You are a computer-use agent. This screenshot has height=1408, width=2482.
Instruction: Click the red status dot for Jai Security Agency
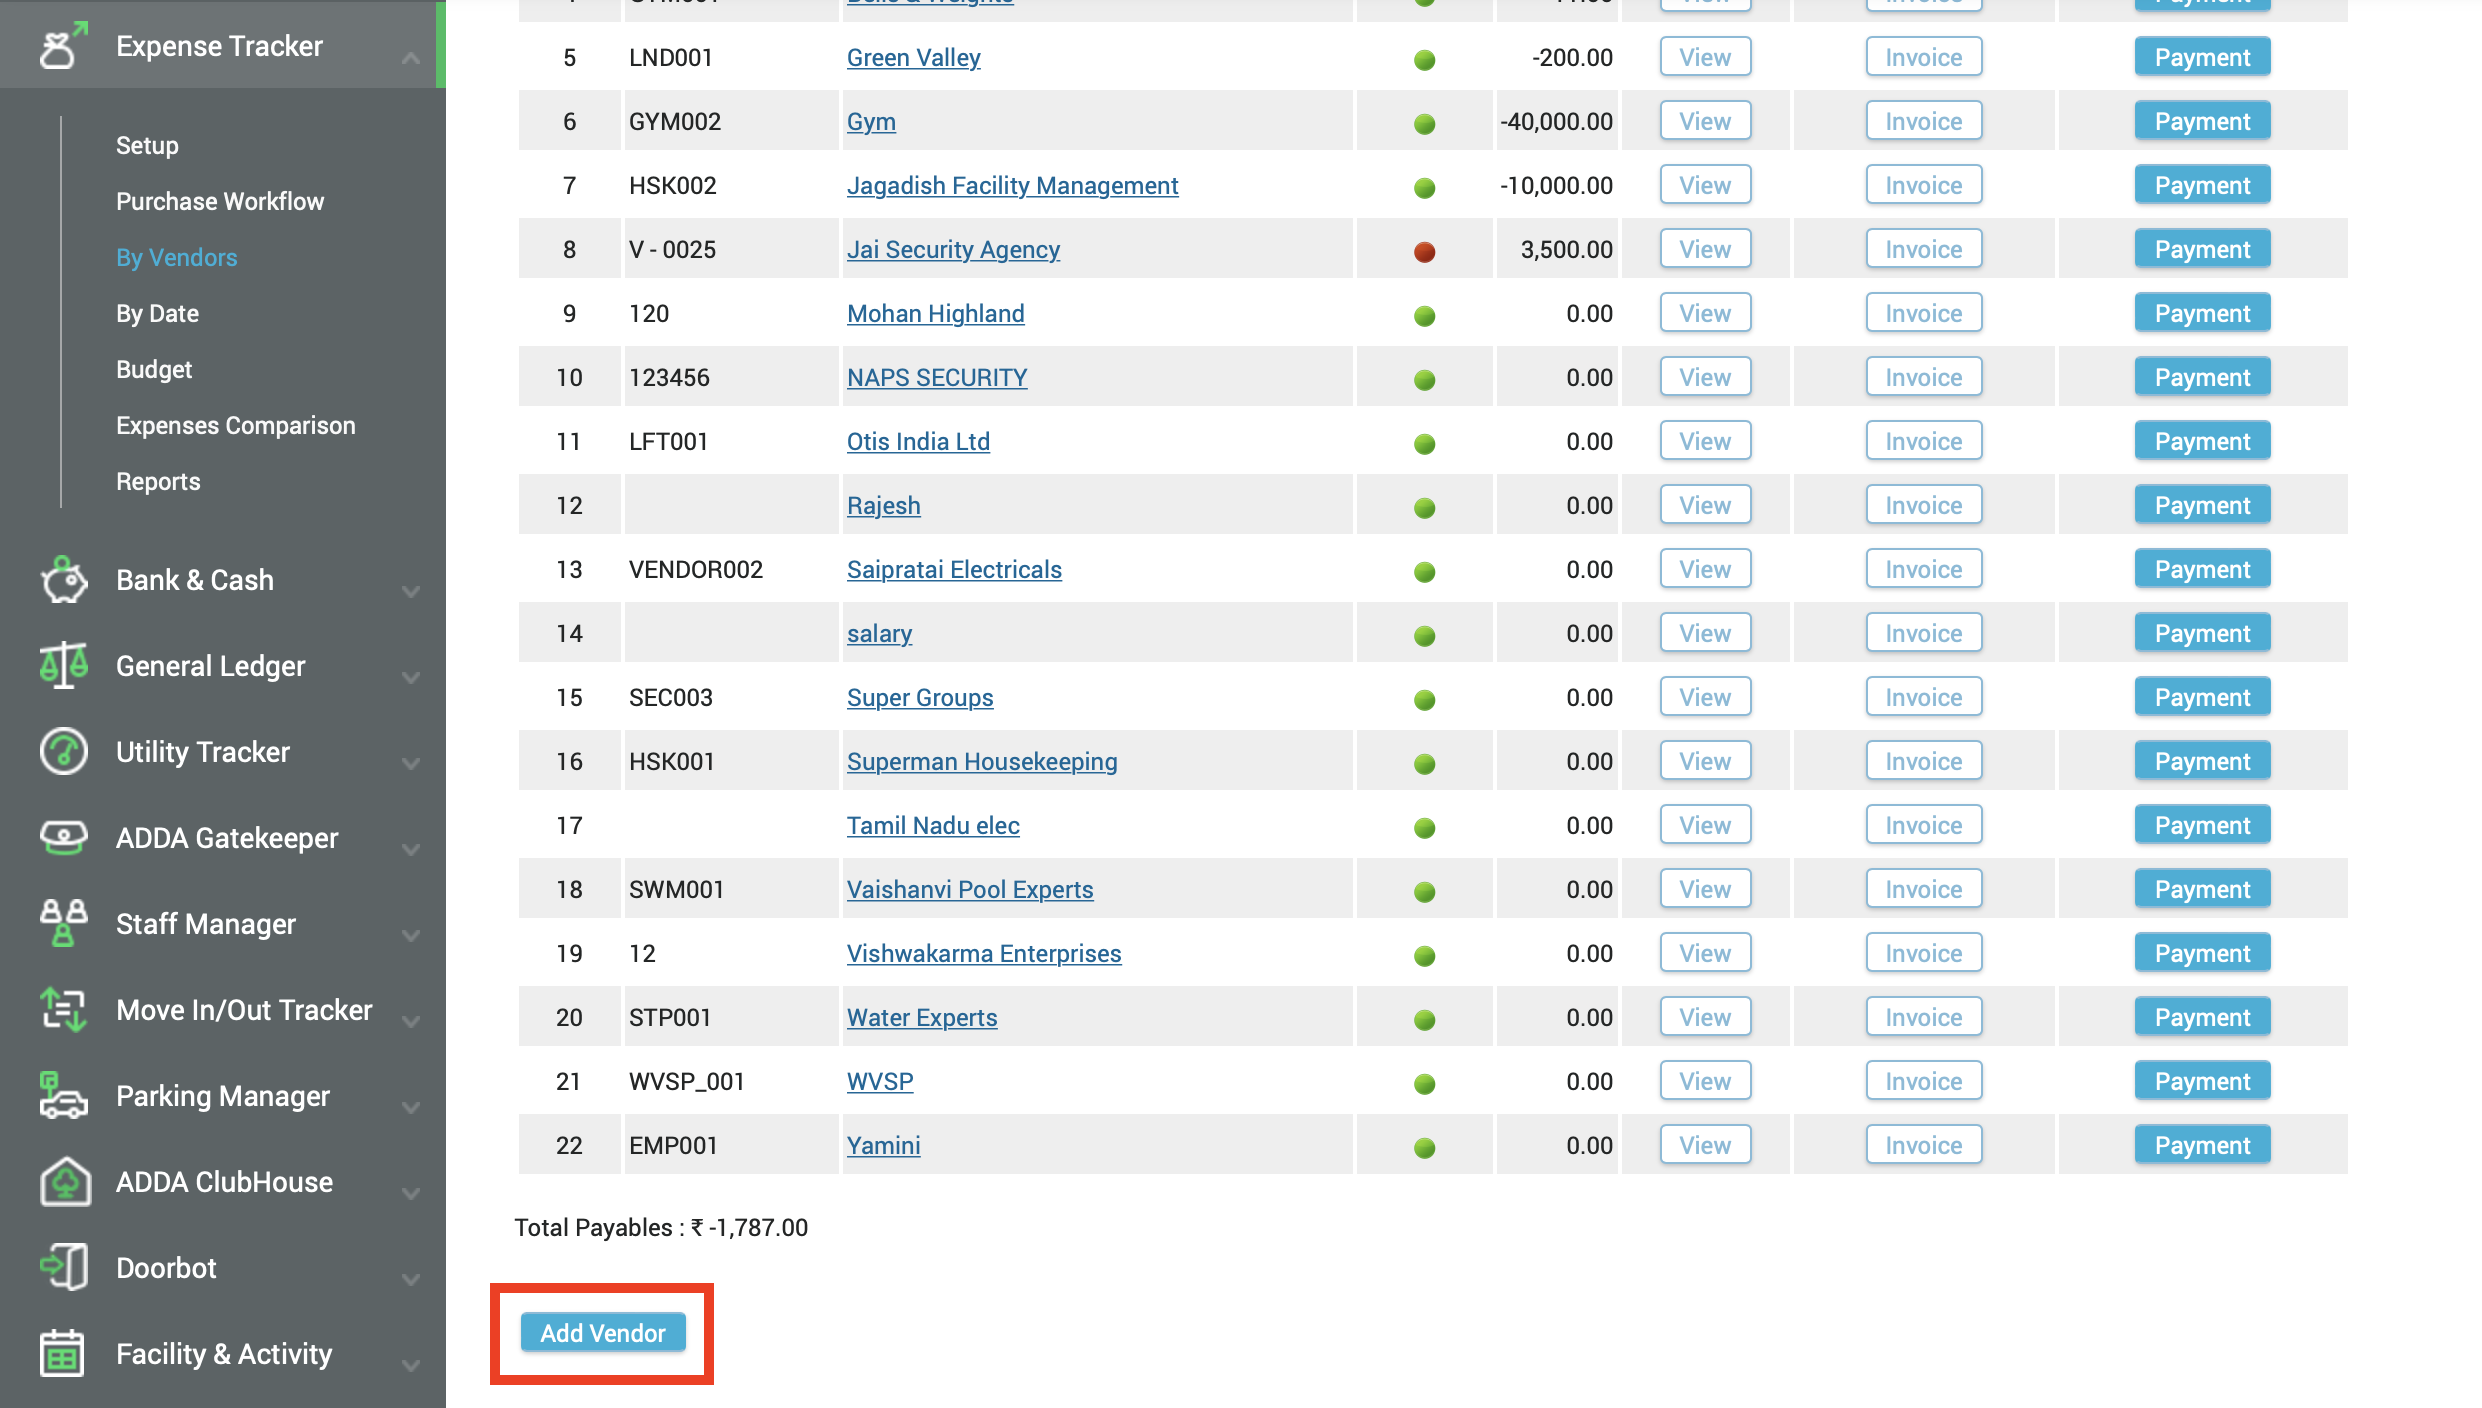[x=1424, y=251]
